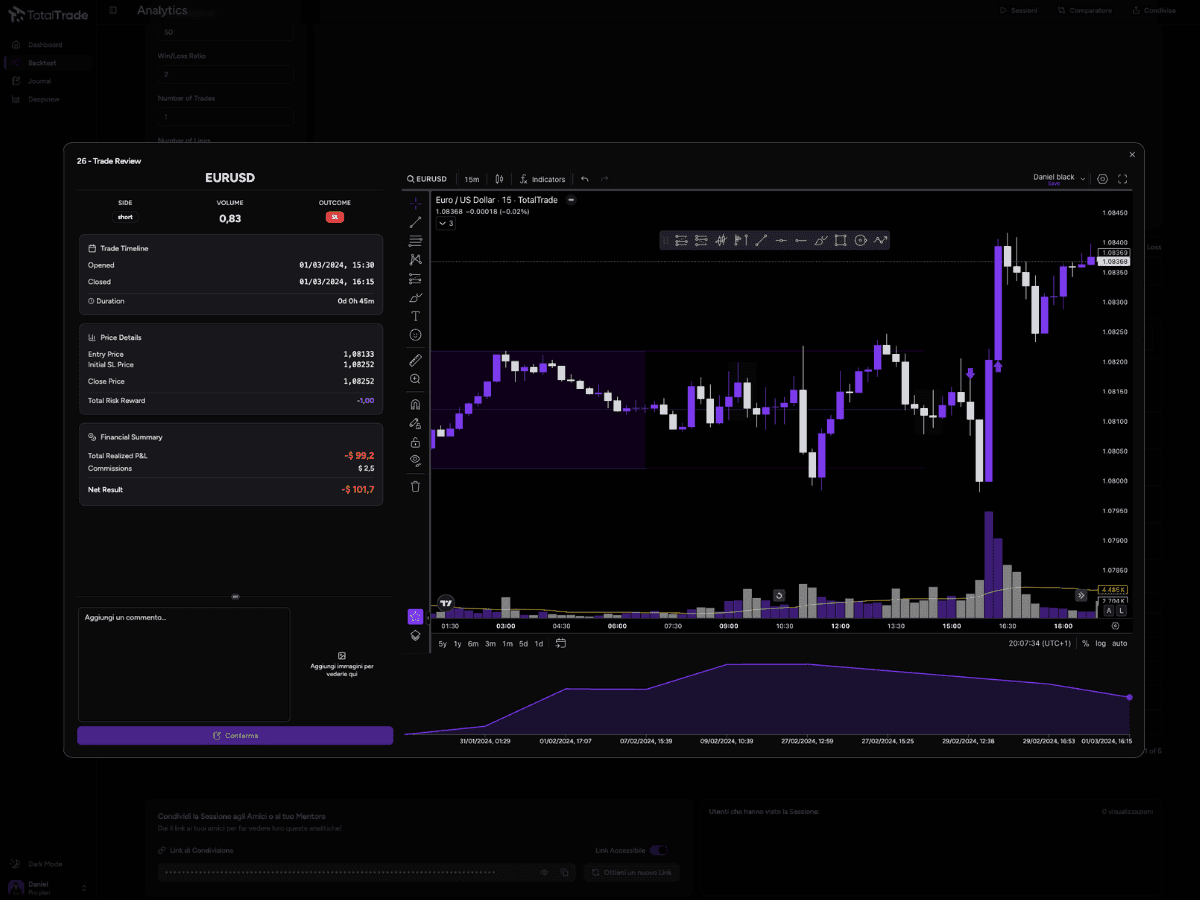Click the chart Redo arrow
This screenshot has height=900, width=1200.
click(604, 179)
